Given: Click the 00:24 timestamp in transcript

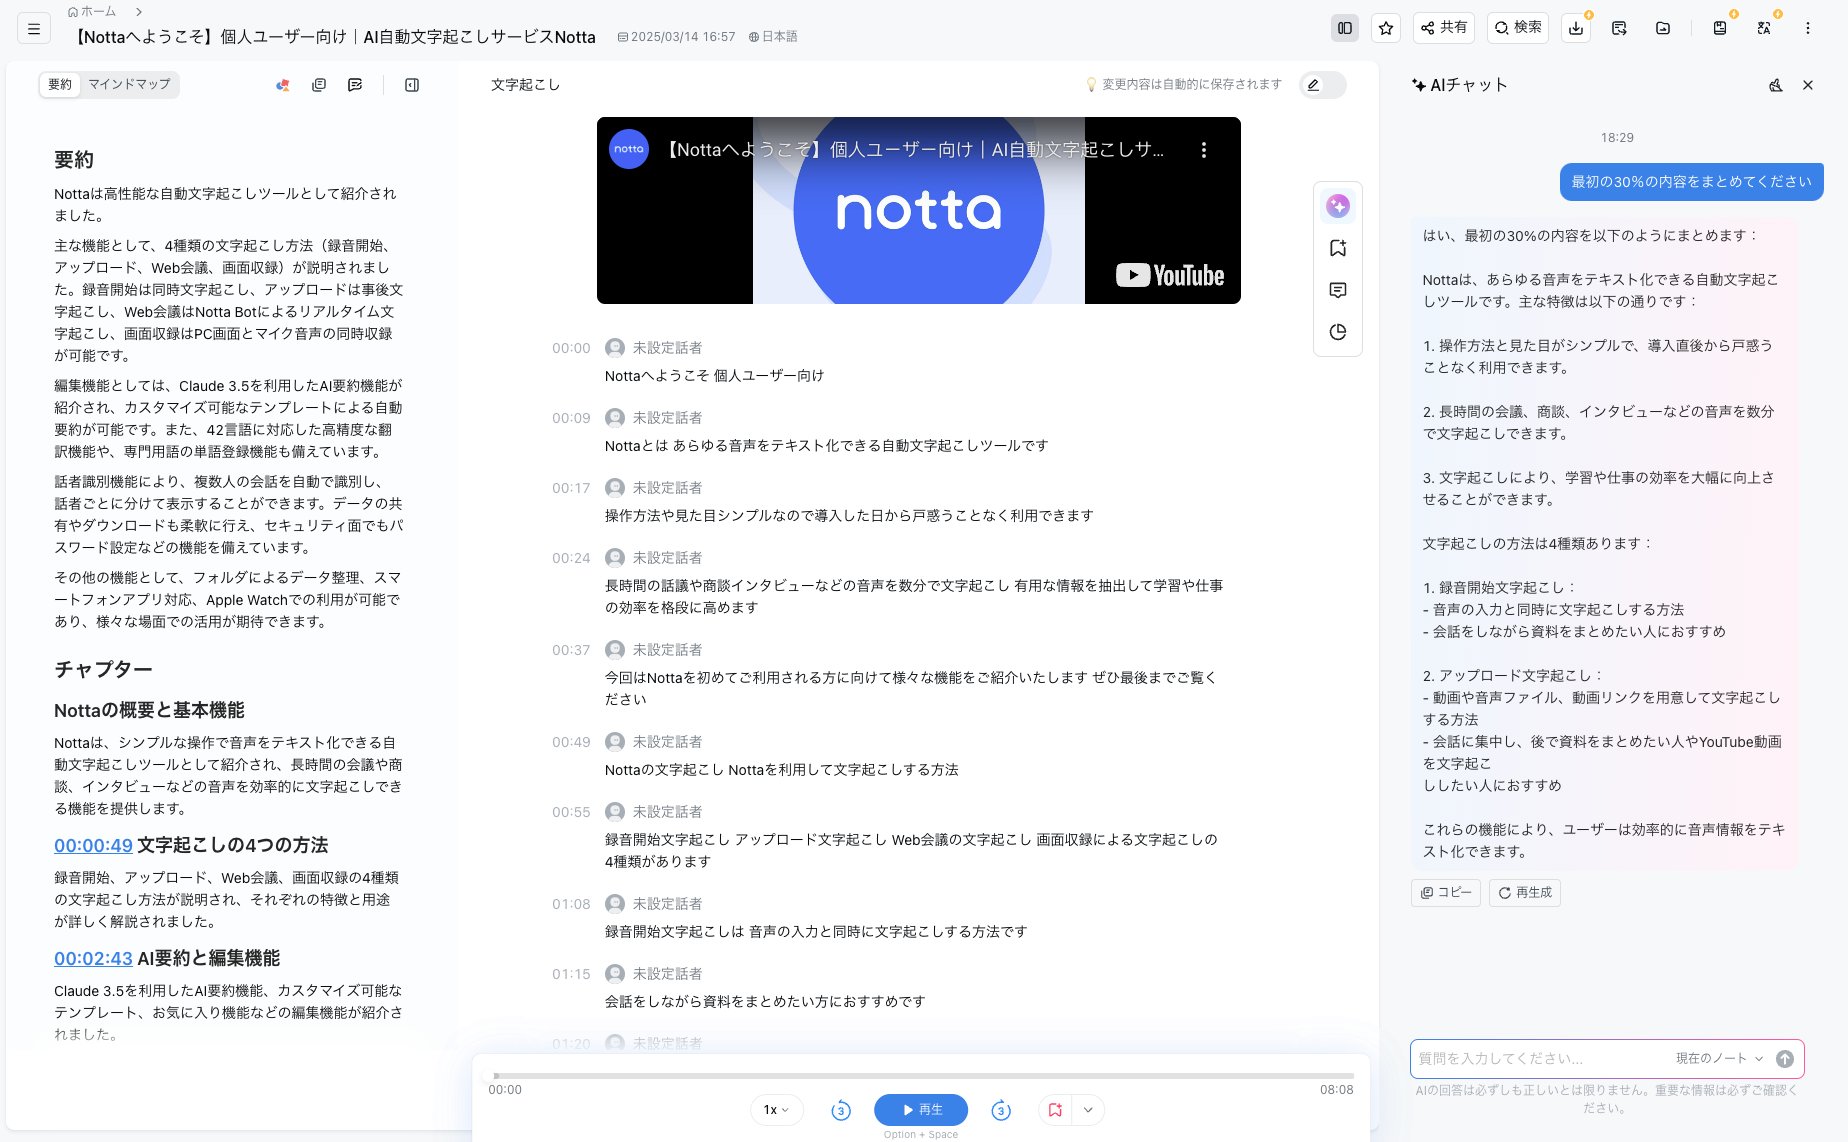Looking at the screenshot, I should pos(571,558).
